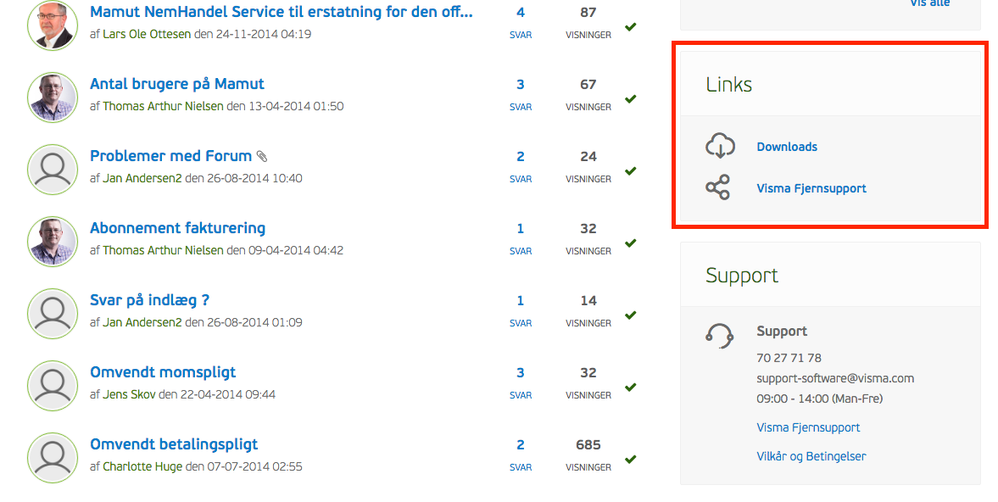Viewport: 998px width, 502px height.
Task: Click the avatar beside Omvendt betalingspligt
Action: coord(52,457)
